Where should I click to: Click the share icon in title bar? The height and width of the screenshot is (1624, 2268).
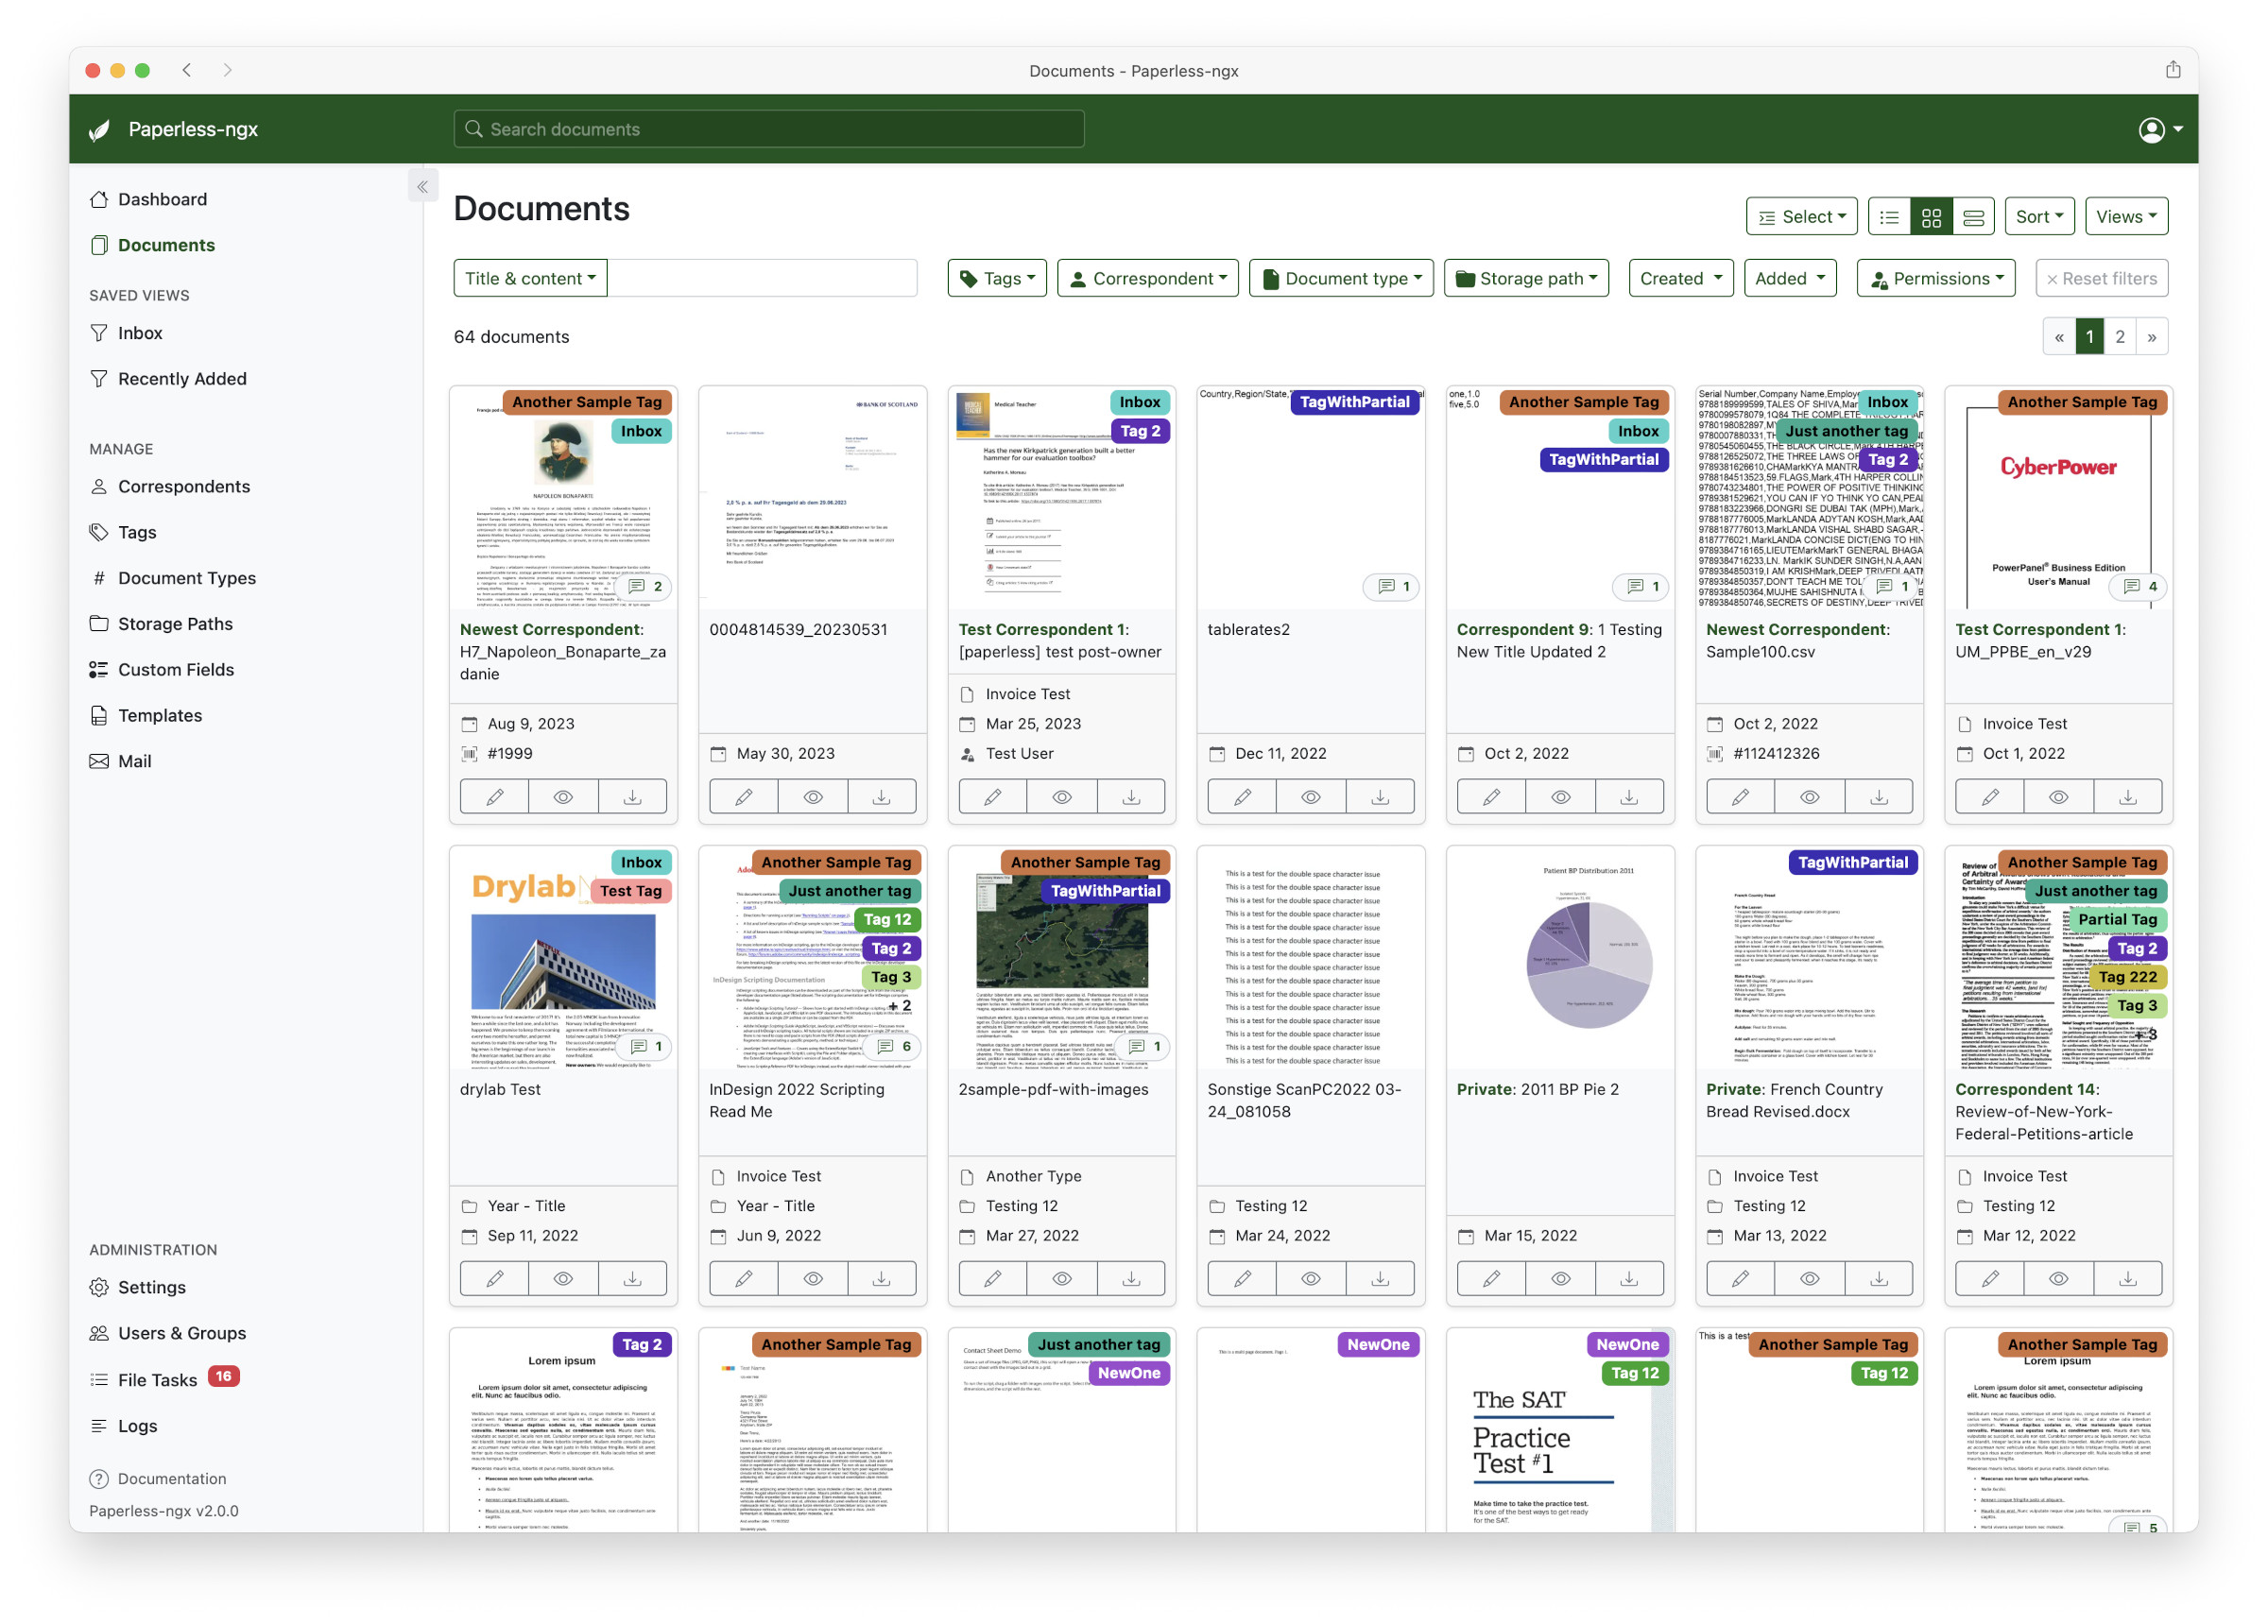pyautogui.click(x=2172, y=70)
